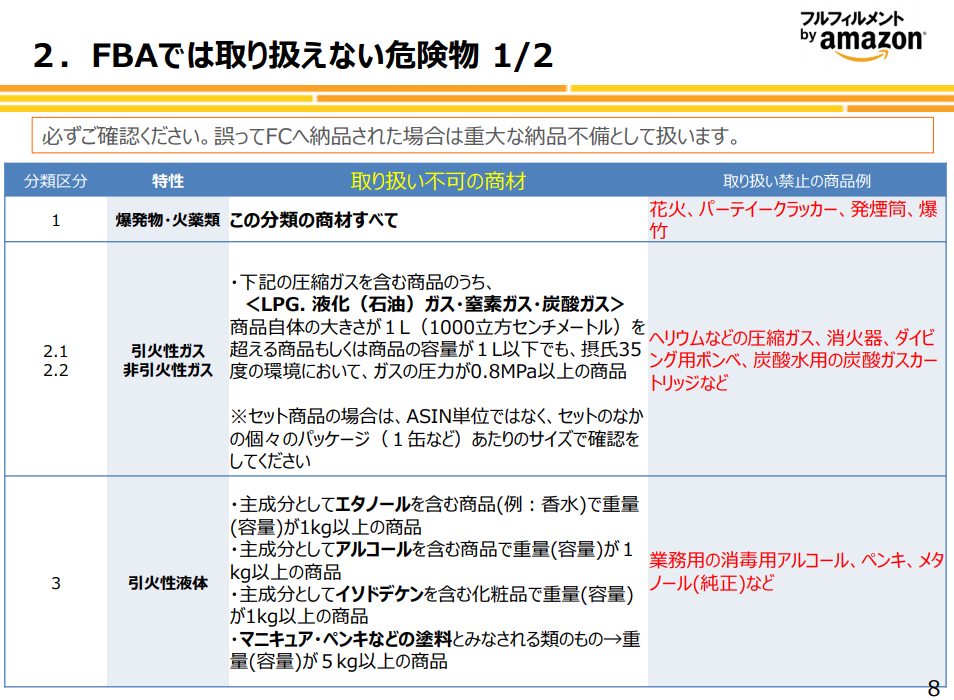Click the classification '2.1 2.2' cell
954x700 pixels.
56,360
